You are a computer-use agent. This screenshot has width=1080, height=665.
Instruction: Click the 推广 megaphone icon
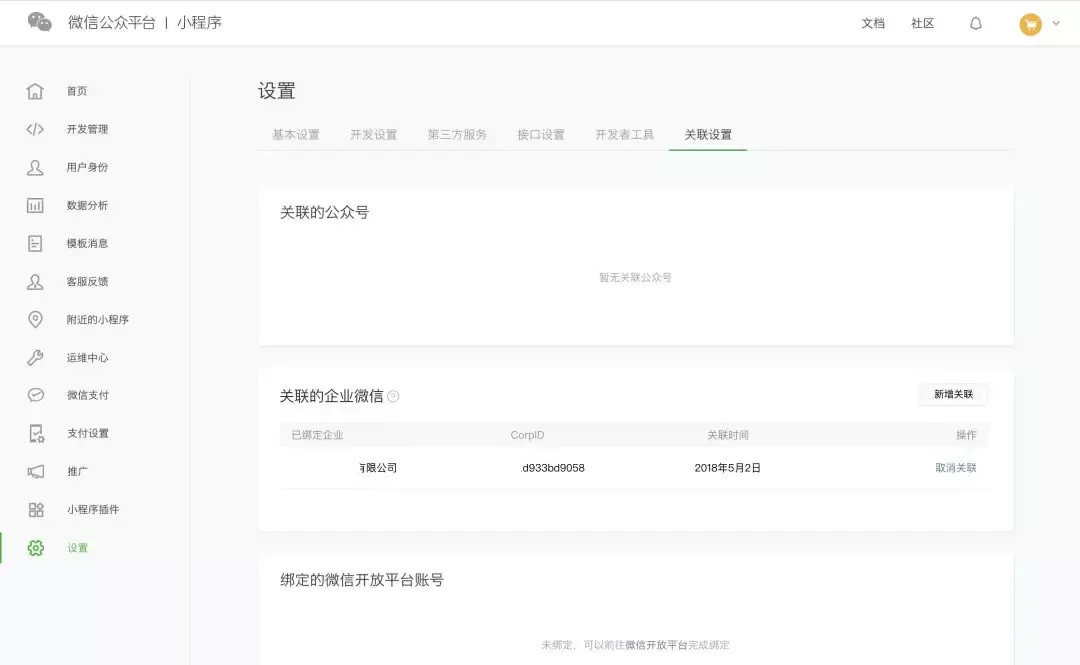35,471
